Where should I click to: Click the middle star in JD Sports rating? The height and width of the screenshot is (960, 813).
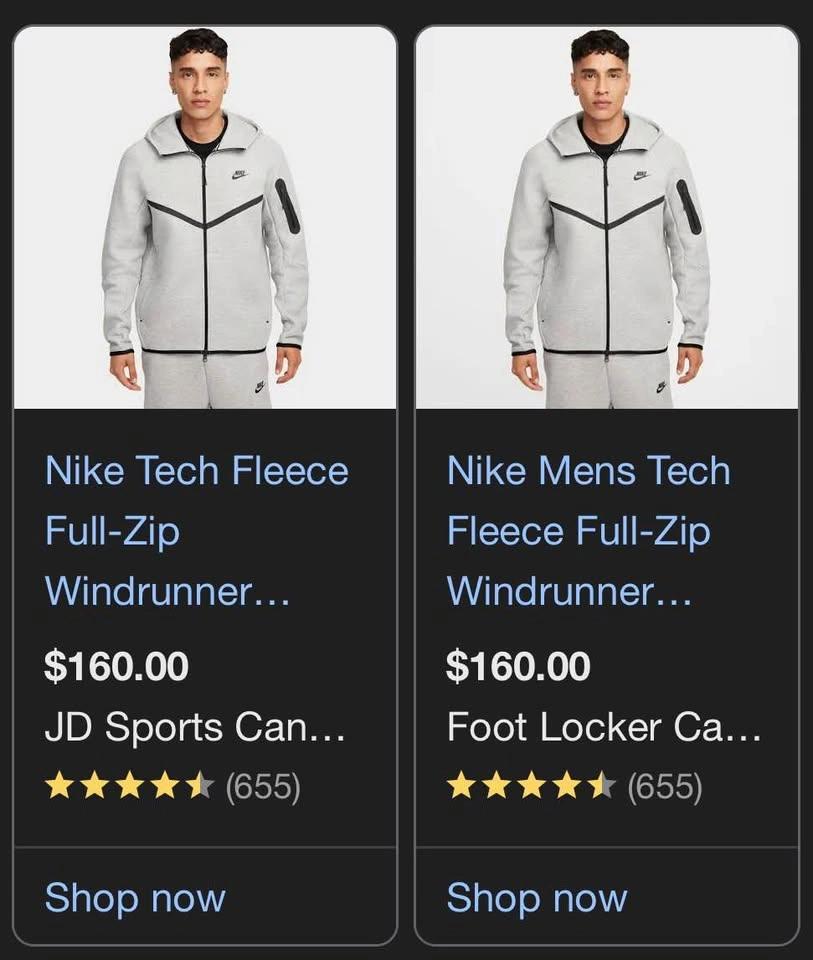(x=130, y=787)
